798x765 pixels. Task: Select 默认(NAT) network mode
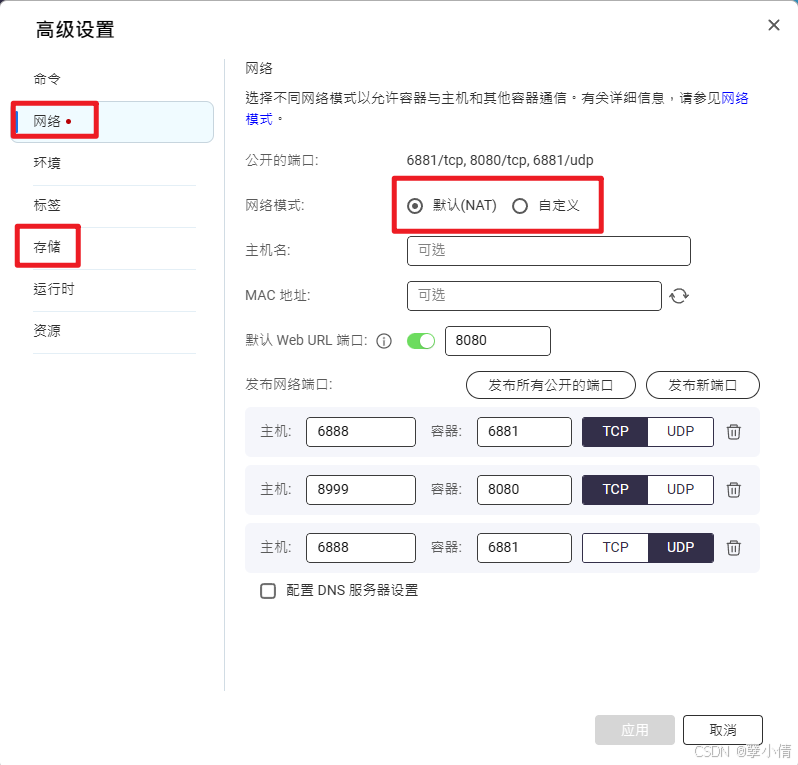point(415,206)
